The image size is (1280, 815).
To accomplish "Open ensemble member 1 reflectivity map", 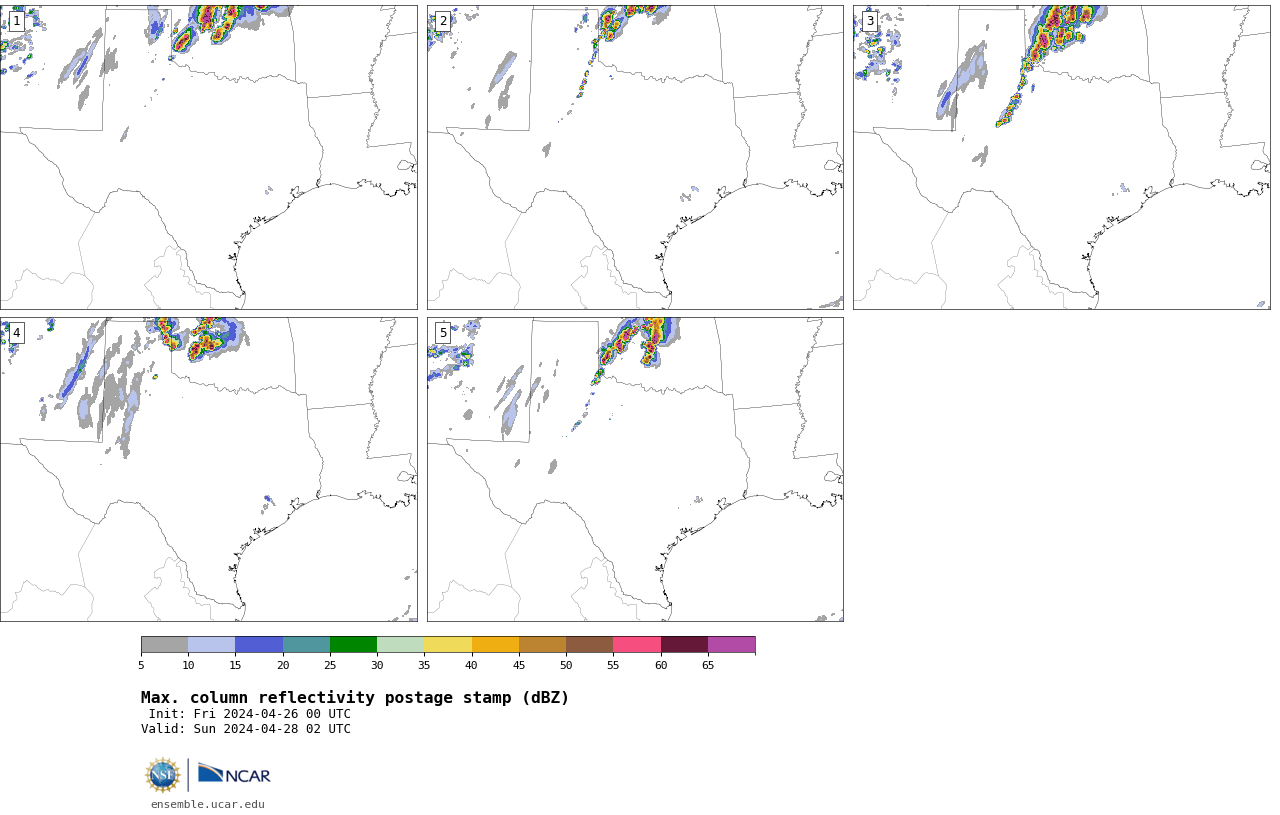I will pyautogui.click(x=208, y=157).
